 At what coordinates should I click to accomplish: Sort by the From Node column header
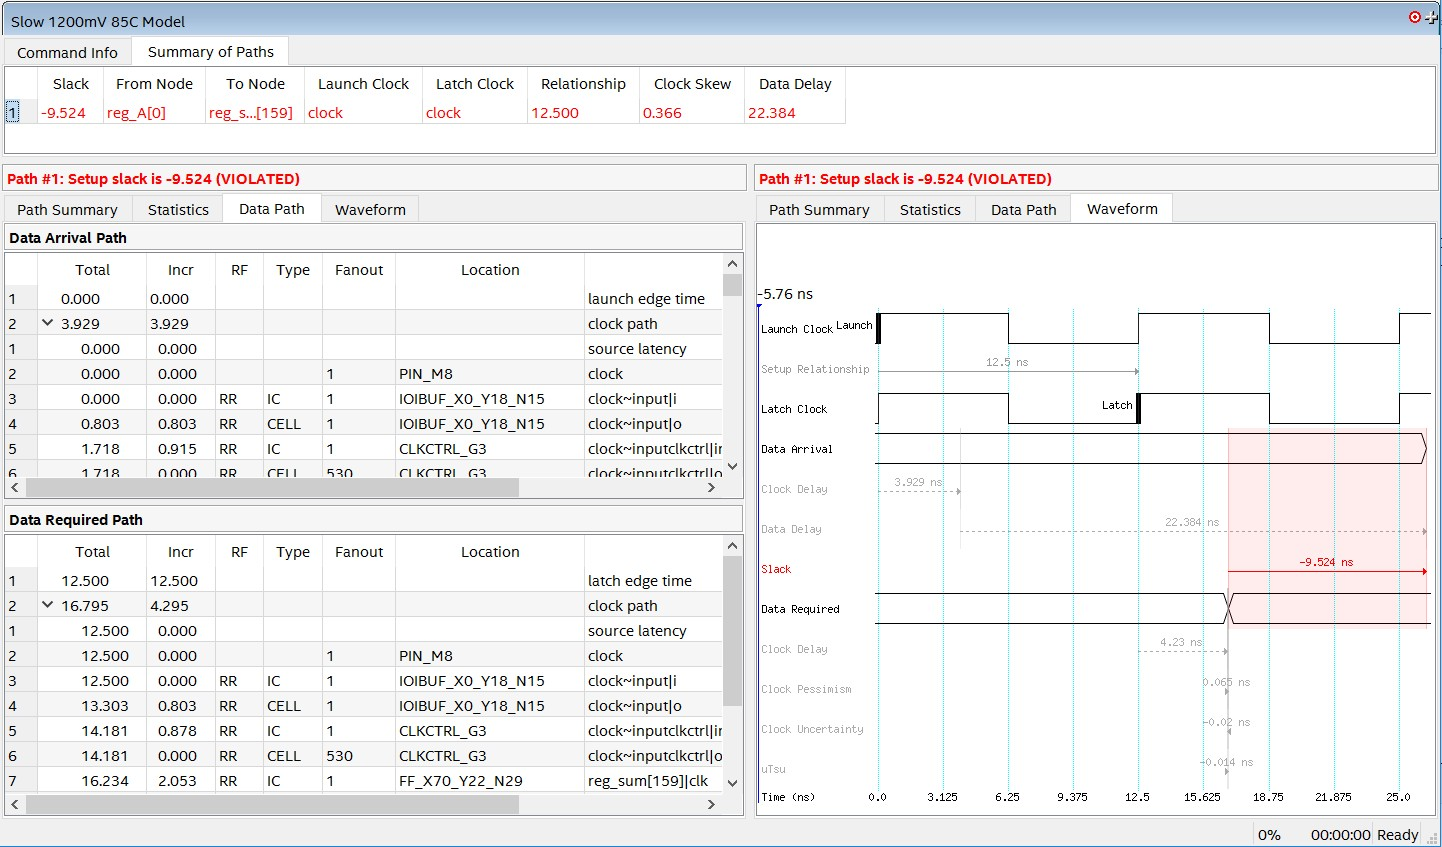click(x=154, y=84)
